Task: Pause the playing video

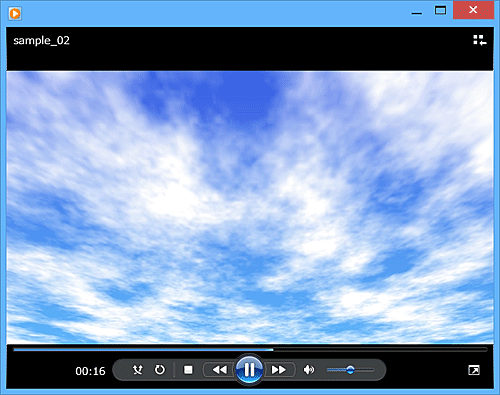Action: click(249, 369)
